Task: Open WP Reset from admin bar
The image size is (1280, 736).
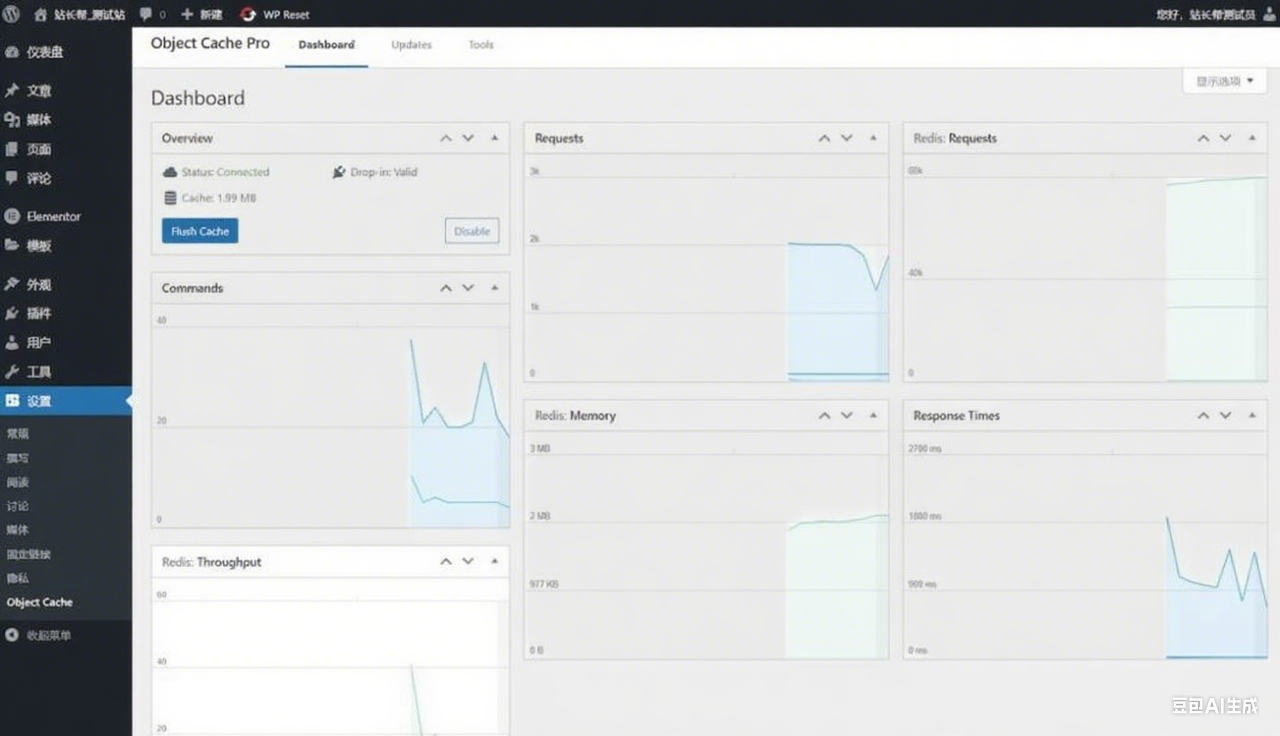Action: click(275, 14)
